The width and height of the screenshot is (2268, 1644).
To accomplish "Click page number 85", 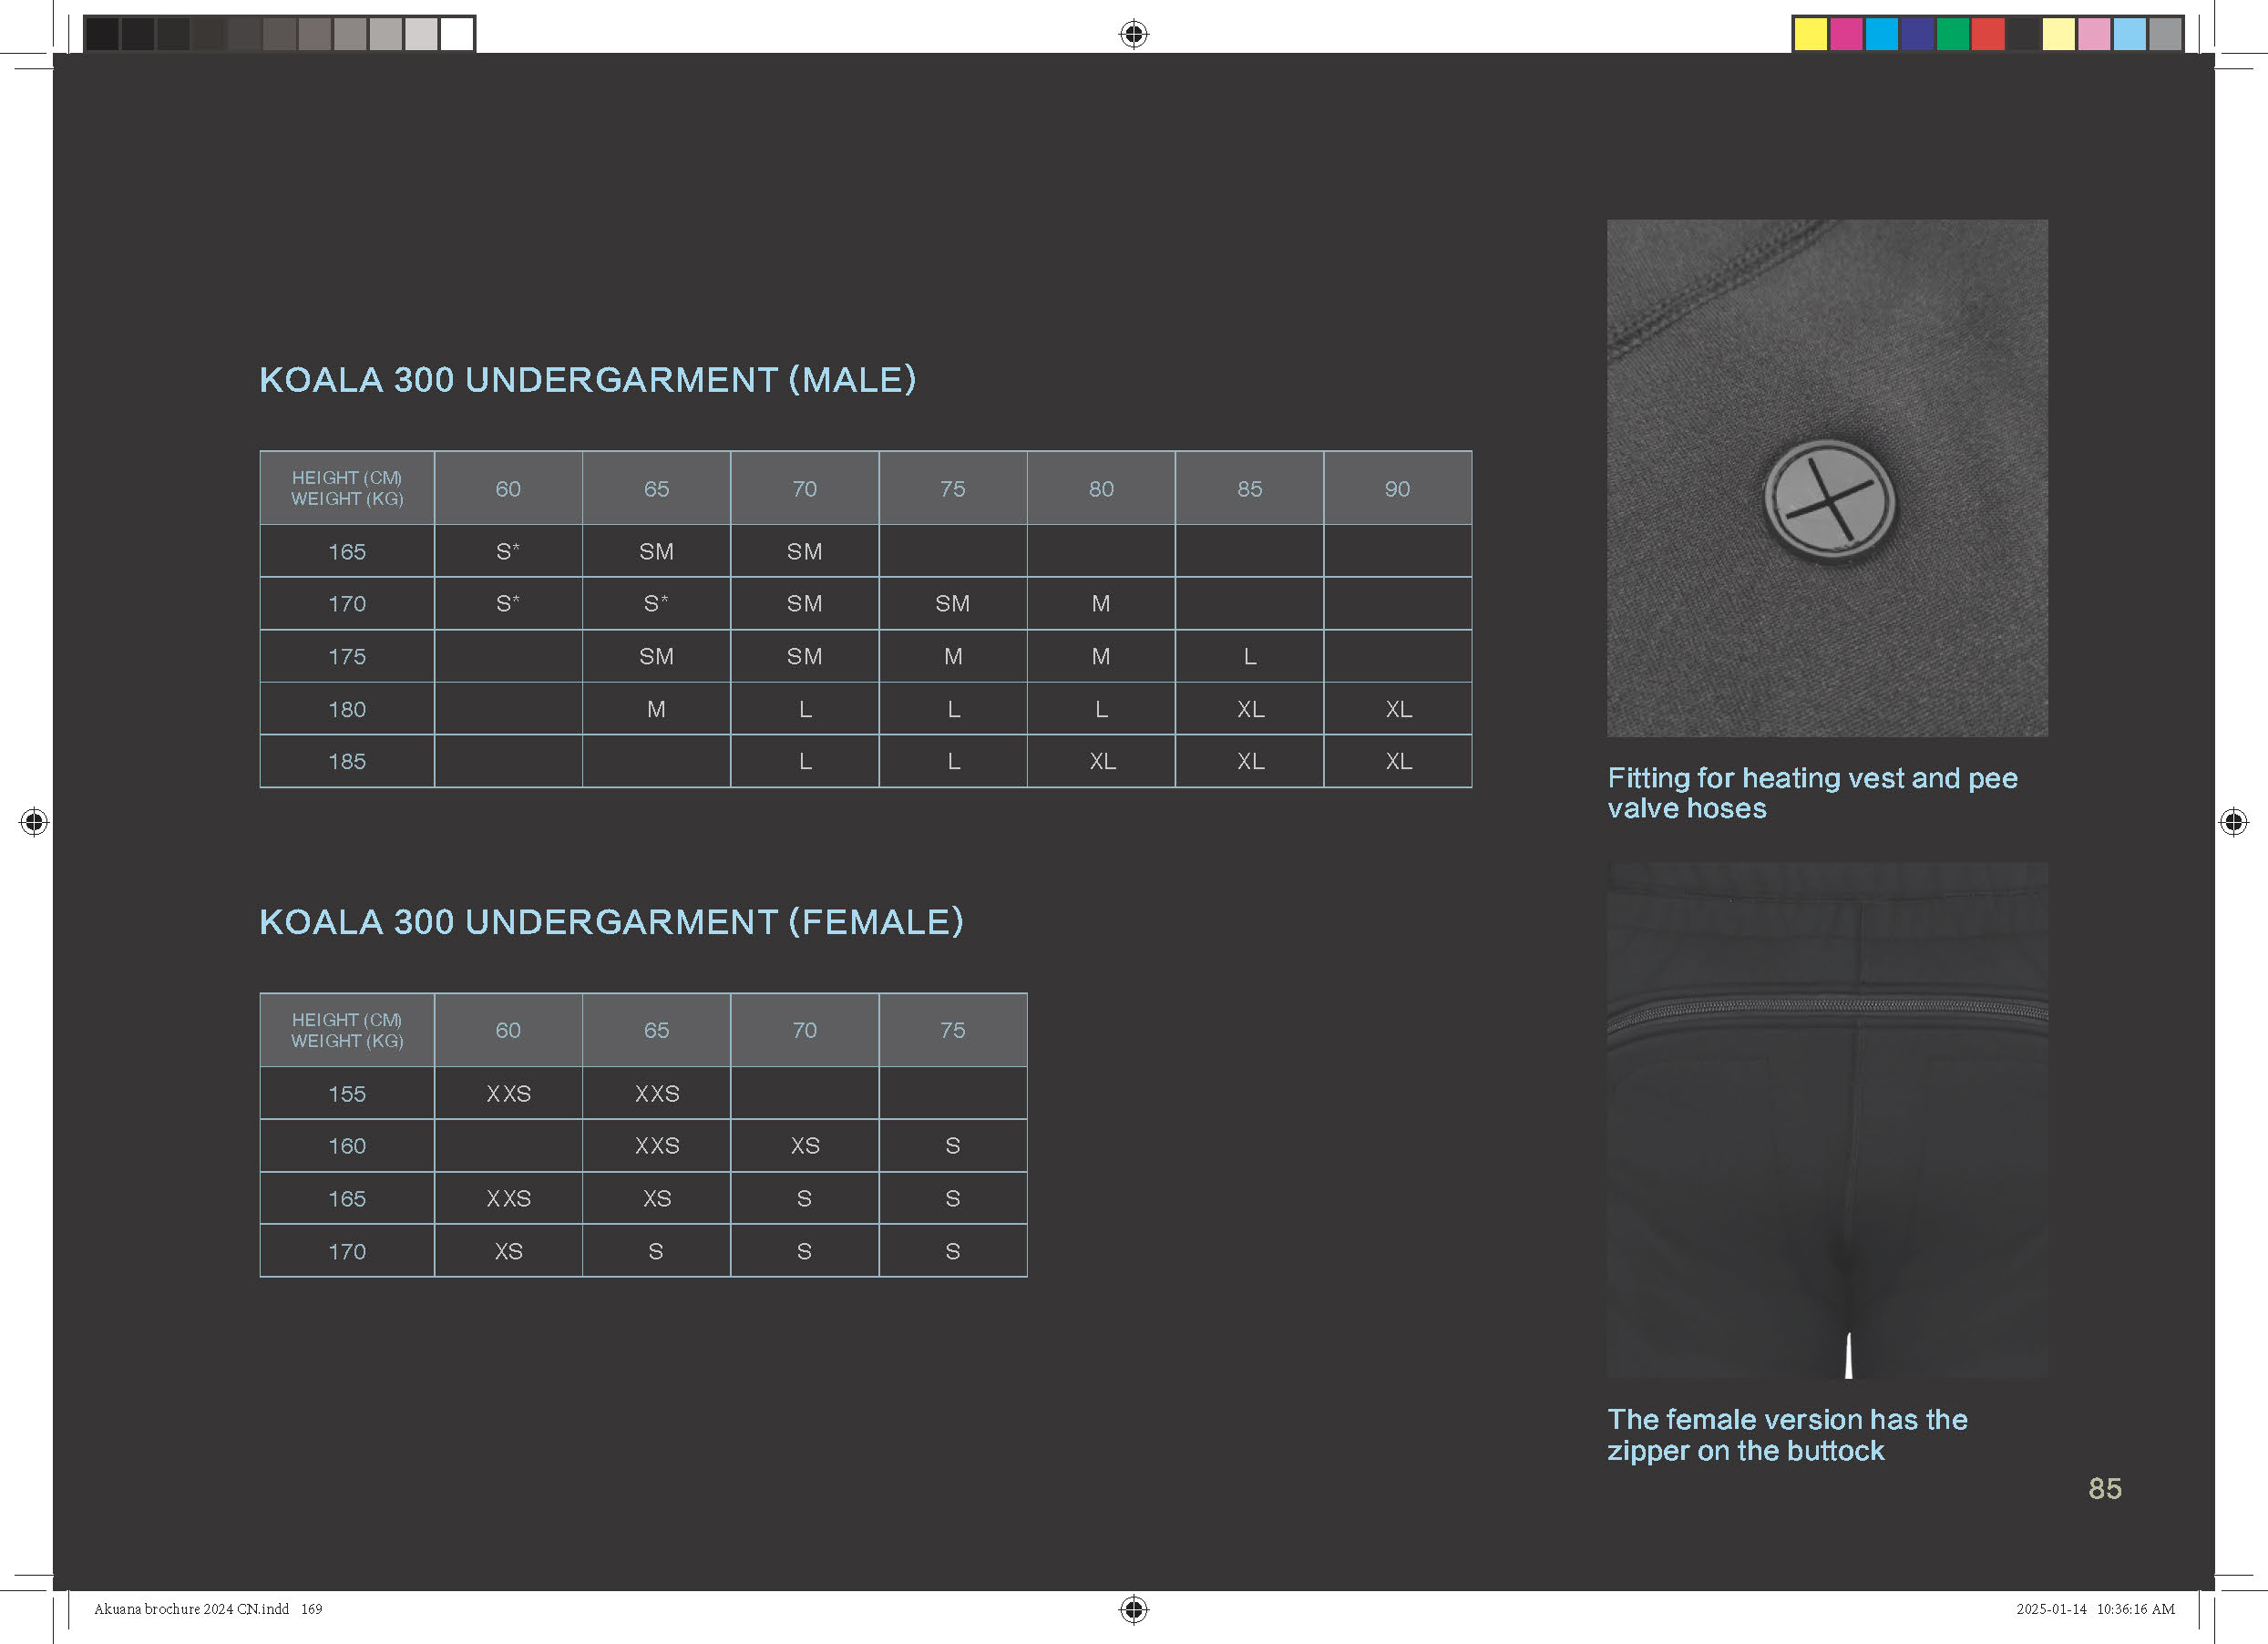I will click(2104, 1488).
